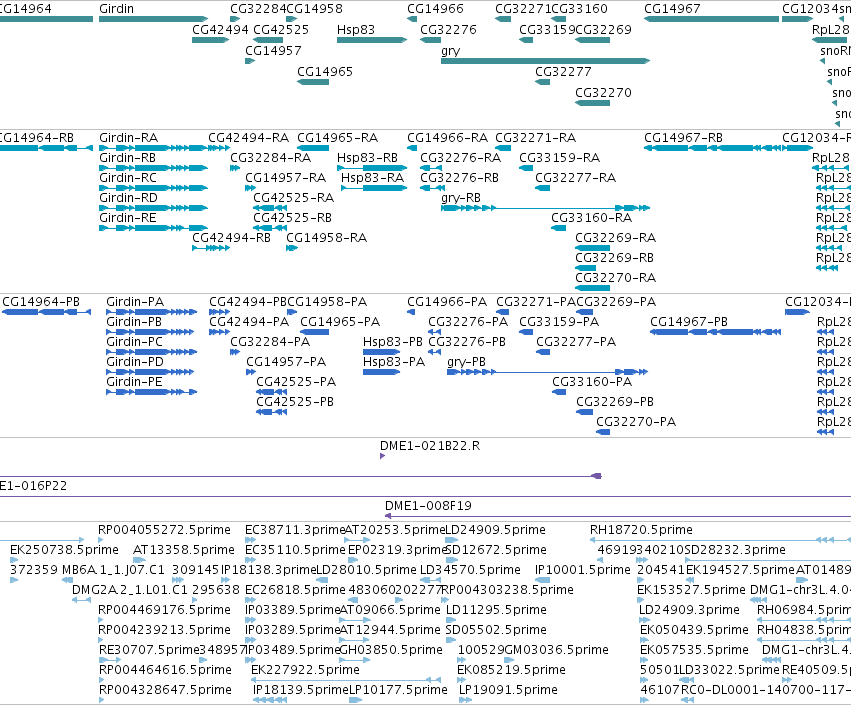
Task: Select the Girdin gene label
Action: coord(116,9)
